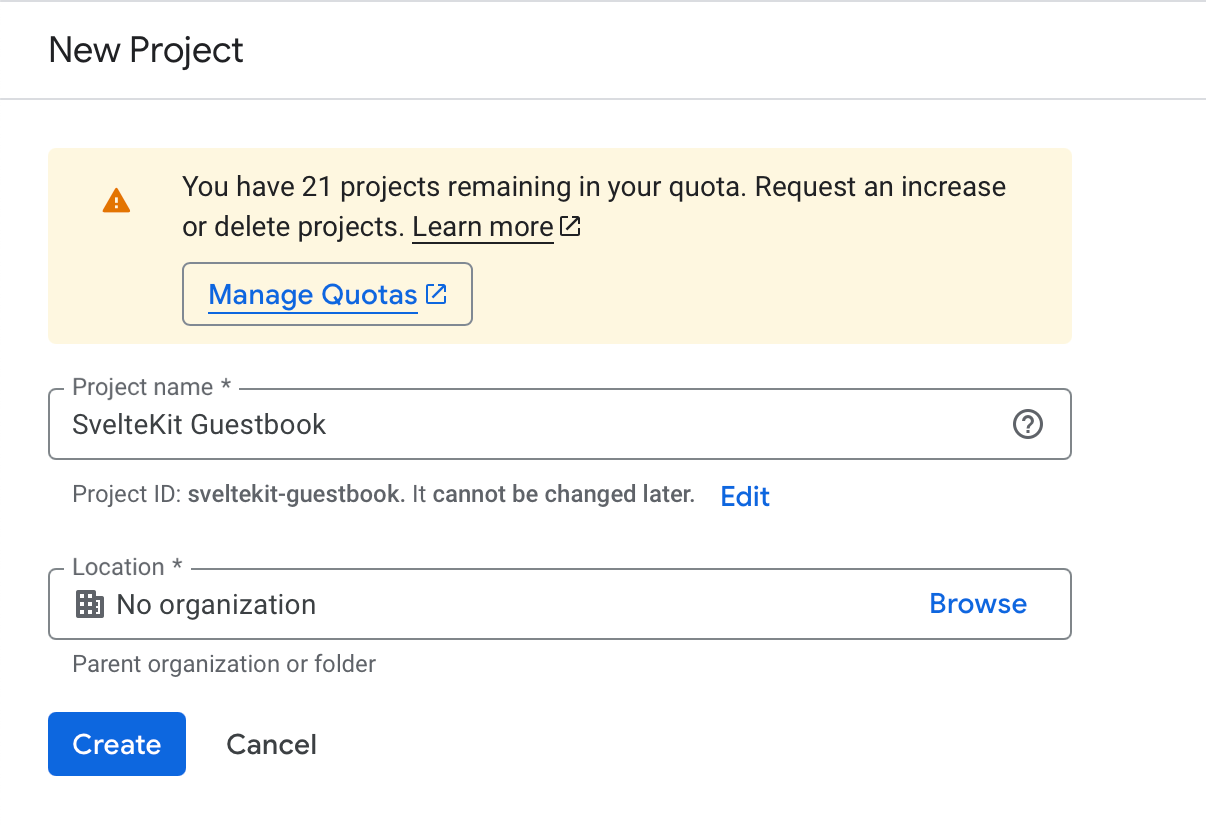Click the external-link icon beside Learn more
The height and width of the screenshot is (828, 1206).
pyautogui.click(x=570, y=226)
